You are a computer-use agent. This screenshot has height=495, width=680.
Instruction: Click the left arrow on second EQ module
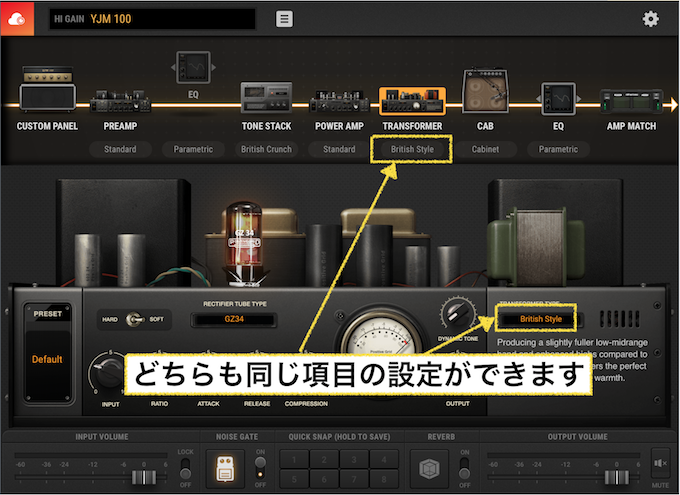pyautogui.click(x=538, y=99)
